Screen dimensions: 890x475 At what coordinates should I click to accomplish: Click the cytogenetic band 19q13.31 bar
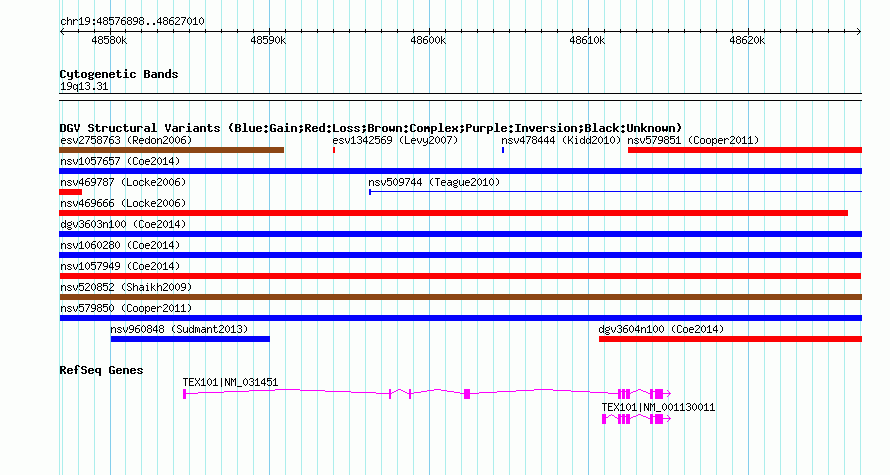pyautogui.click(x=460, y=97)
